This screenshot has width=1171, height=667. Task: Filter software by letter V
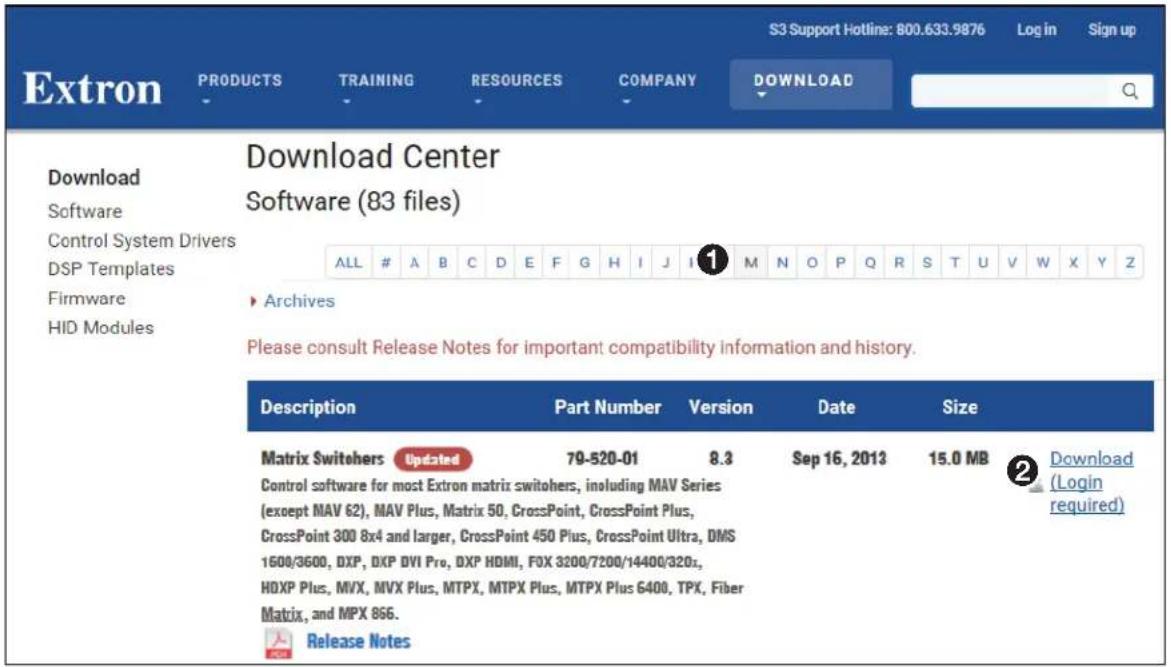tap(1012, 263)
